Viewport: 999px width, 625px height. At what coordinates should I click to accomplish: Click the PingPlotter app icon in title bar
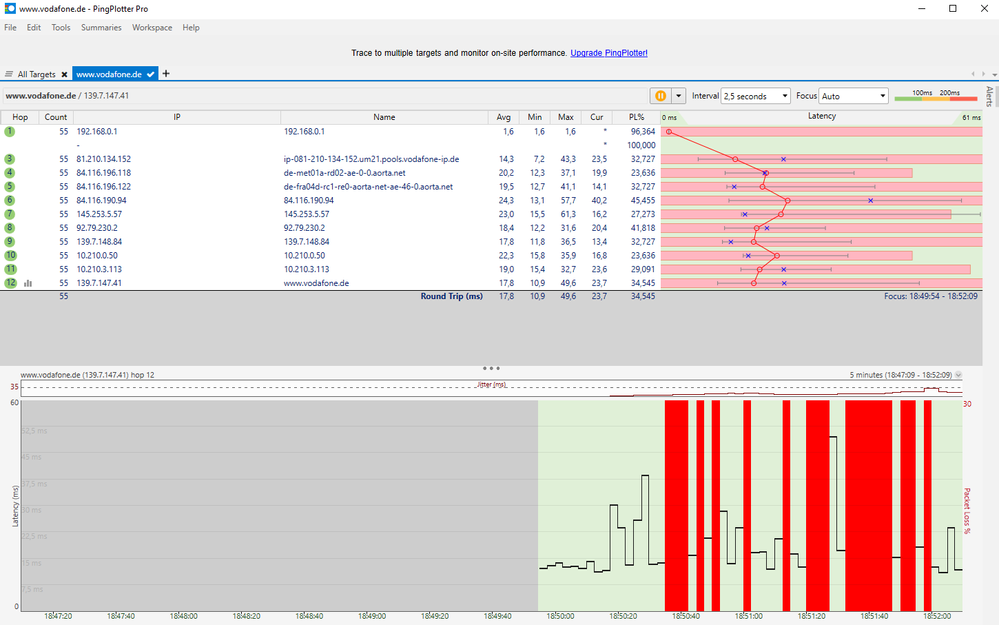(x=10, y=9)
